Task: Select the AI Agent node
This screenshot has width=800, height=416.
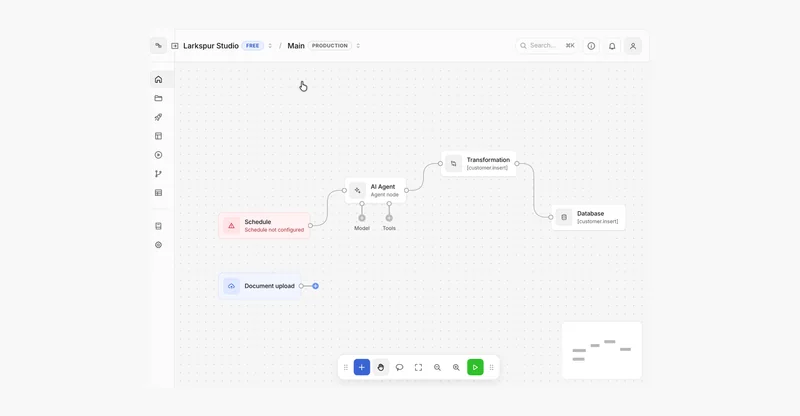Action: point(375,190)
